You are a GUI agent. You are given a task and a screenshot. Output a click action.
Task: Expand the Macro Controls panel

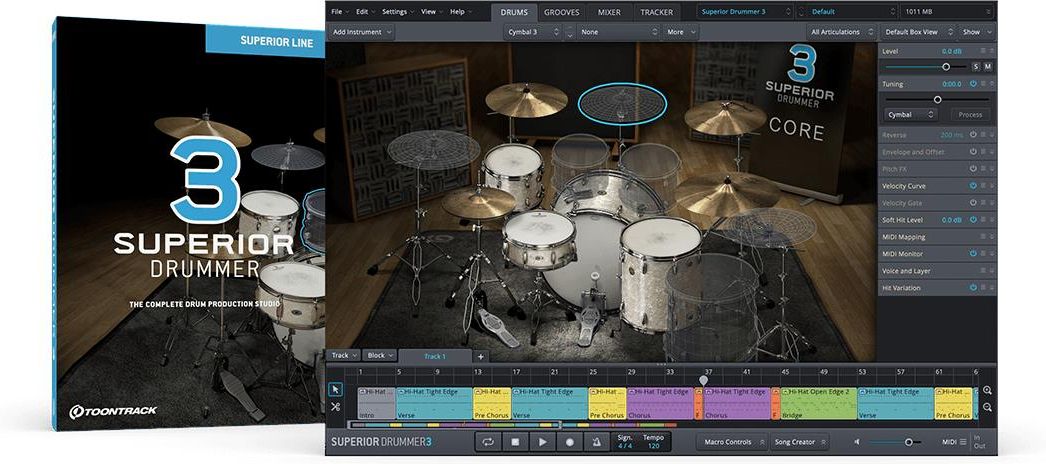pos(731,442)
